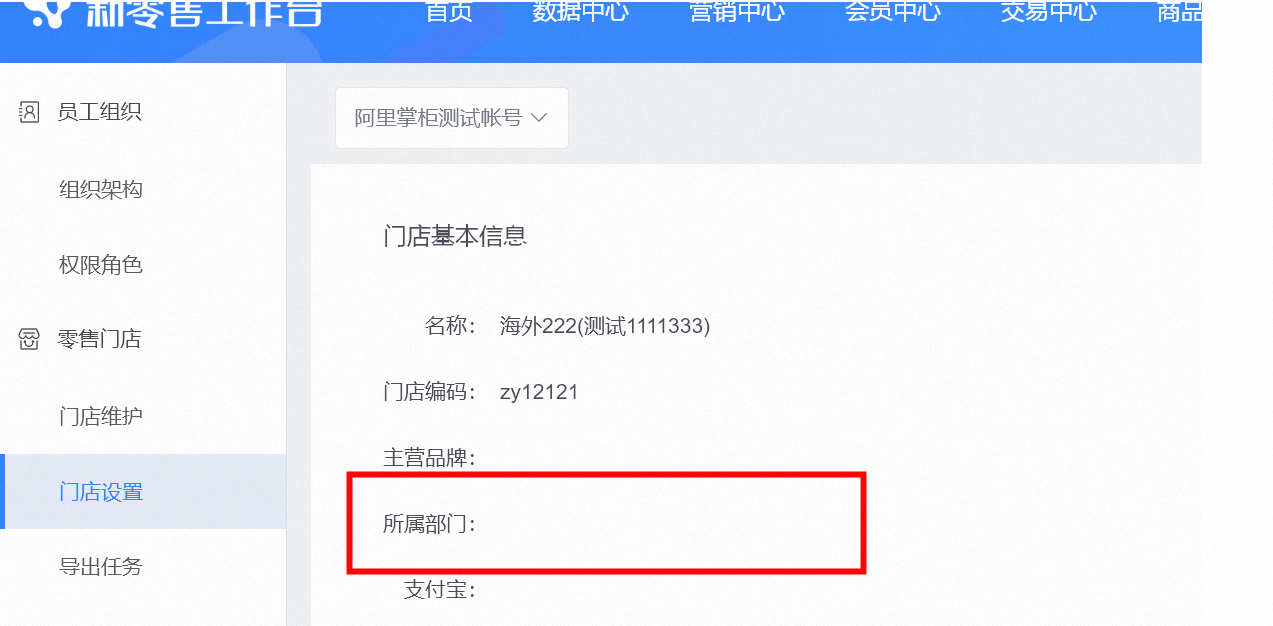Click the 新零售工作台 logo icon
The height and width of the screenshot is (626, 1273).
(50, 11)
